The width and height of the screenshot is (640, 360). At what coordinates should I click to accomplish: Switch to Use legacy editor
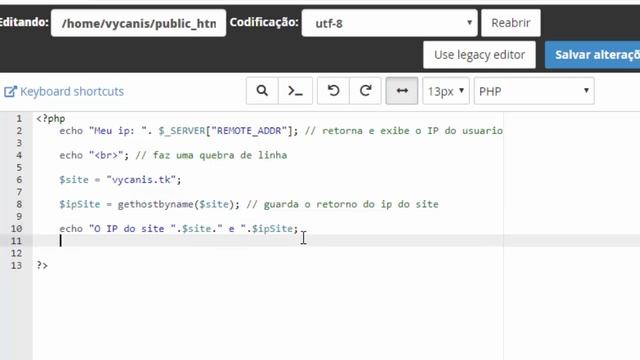coord(479,55)
